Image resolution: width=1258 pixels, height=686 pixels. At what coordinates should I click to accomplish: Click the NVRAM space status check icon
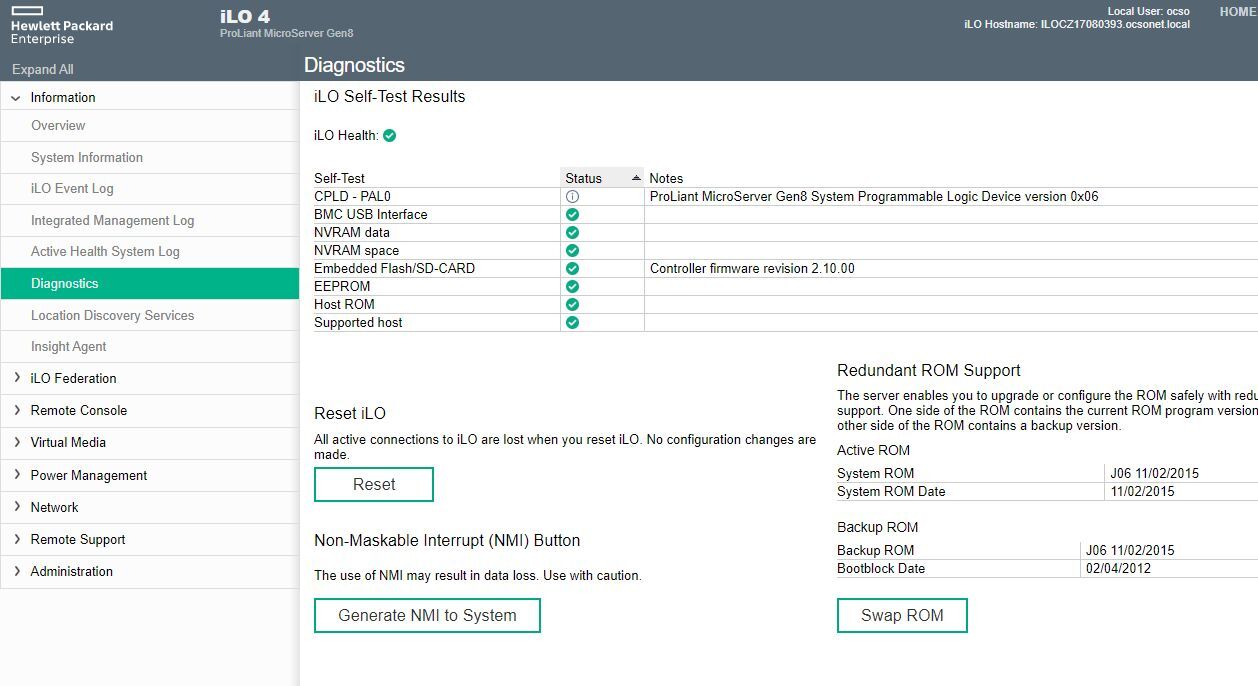pos(573,251)
